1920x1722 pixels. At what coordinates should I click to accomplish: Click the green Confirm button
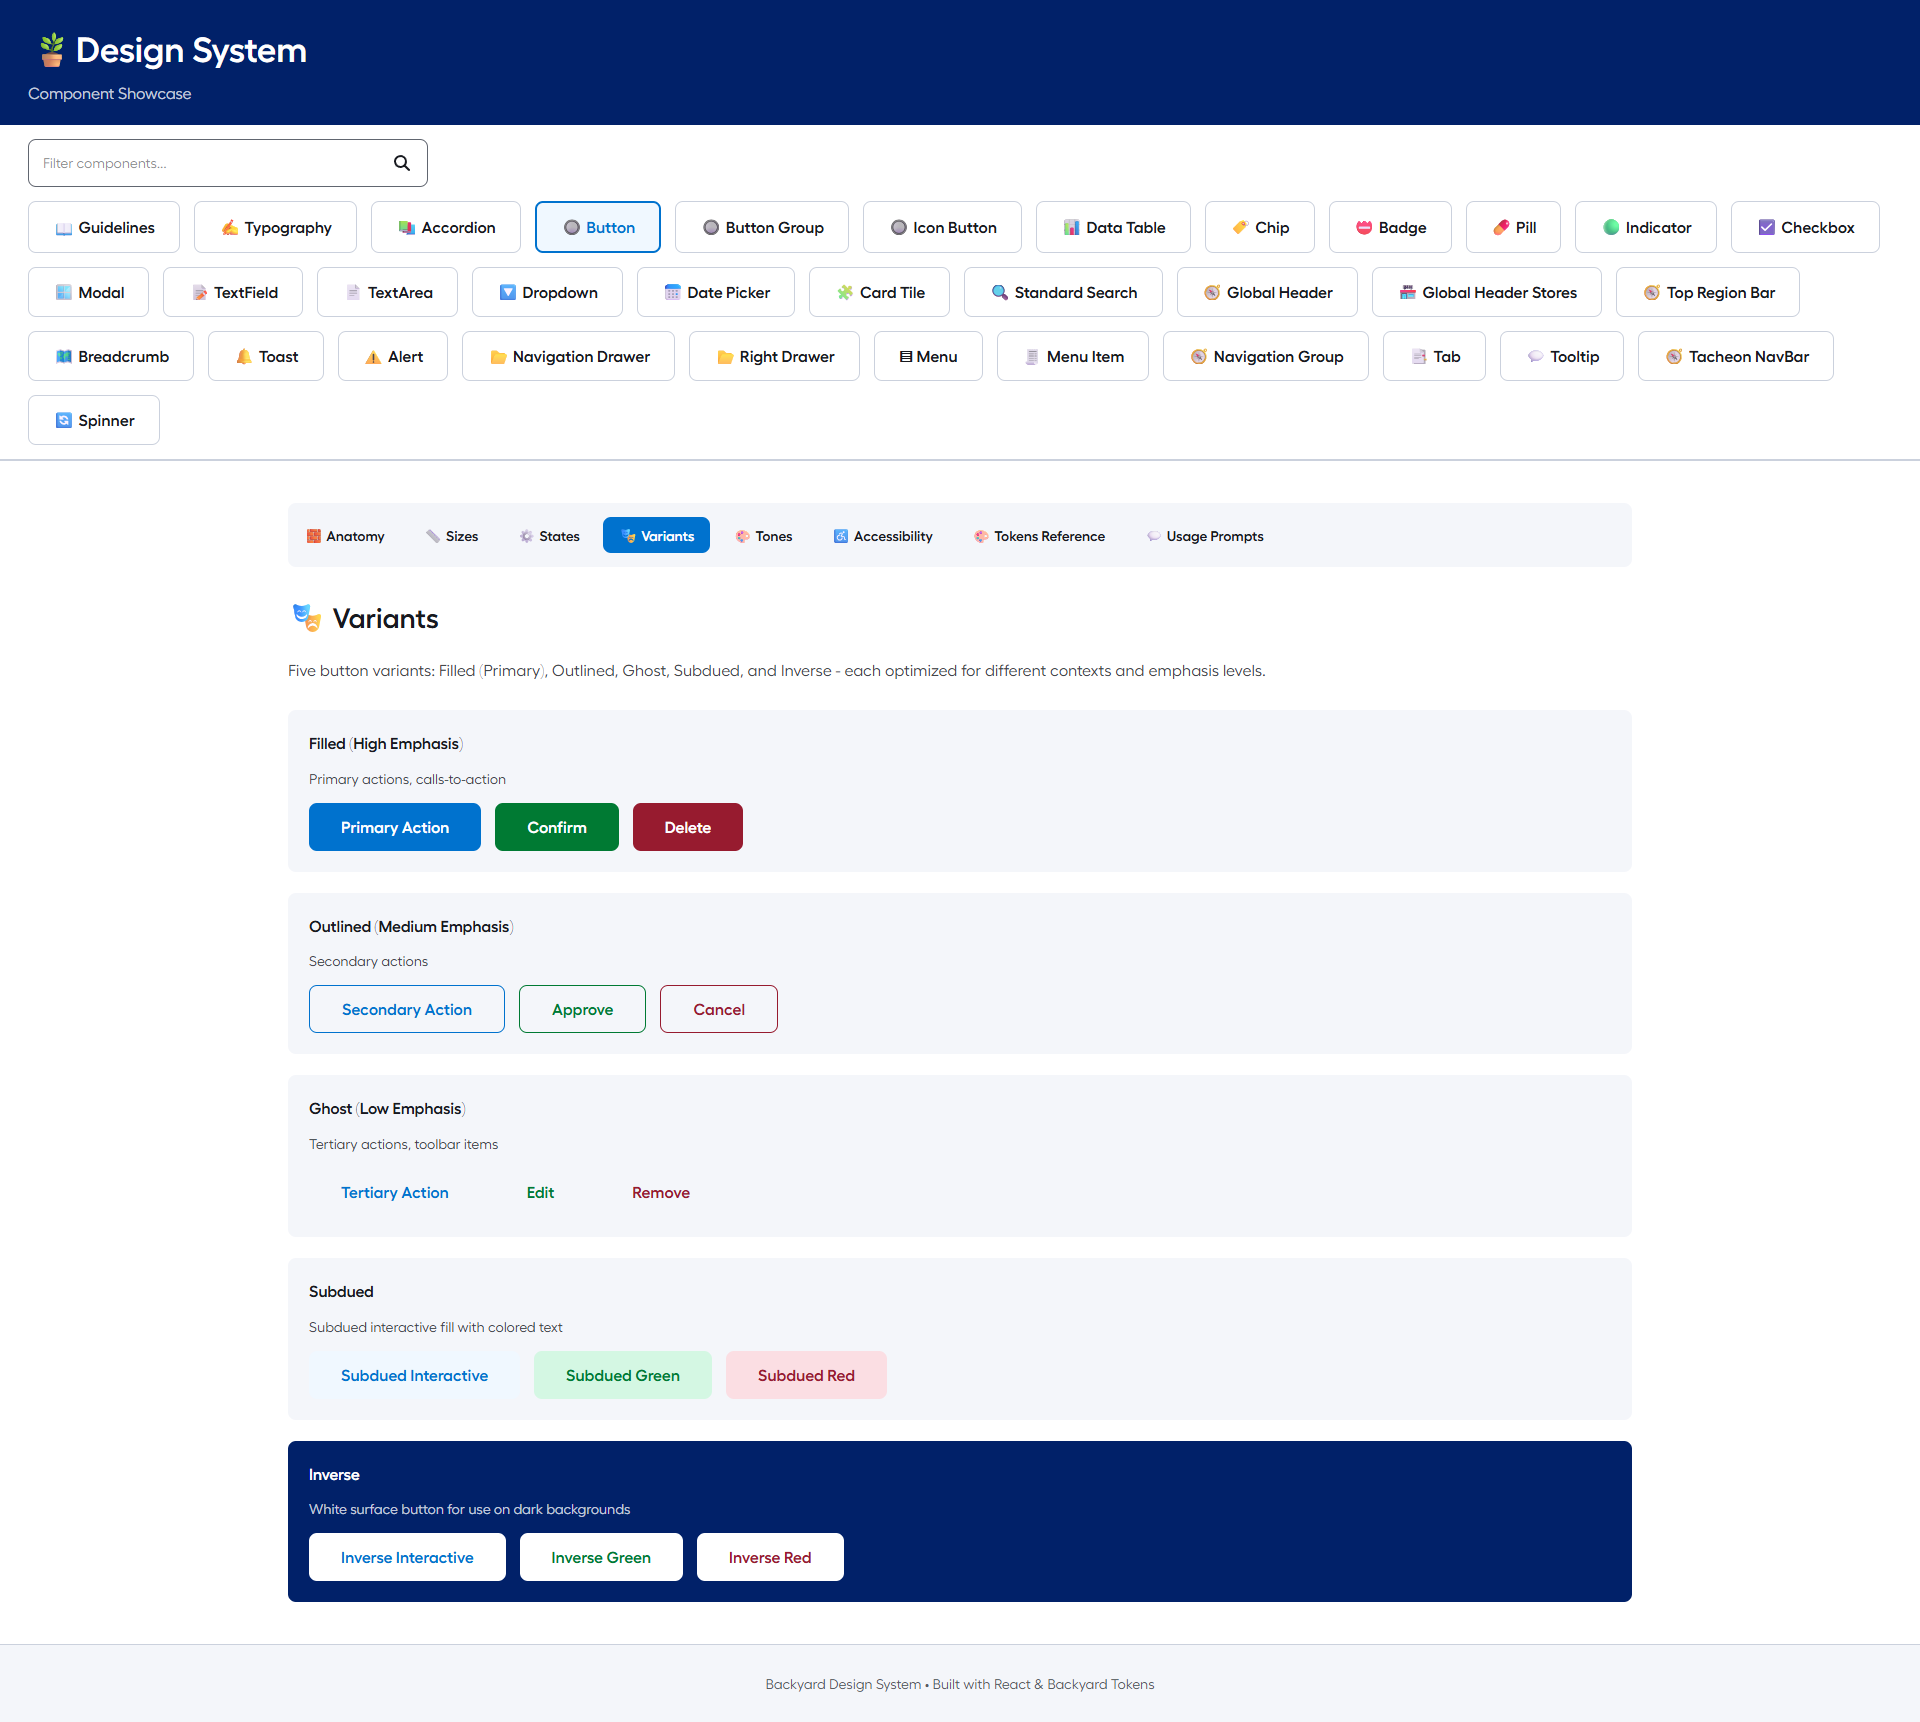[557, 827]
